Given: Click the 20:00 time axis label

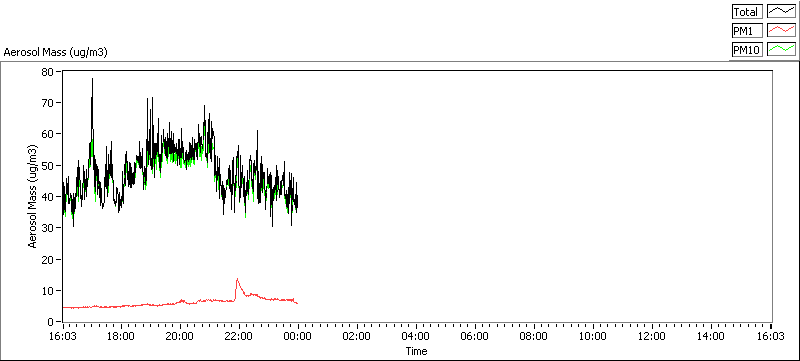Looking at the screenshot, I should coord(181,336).
